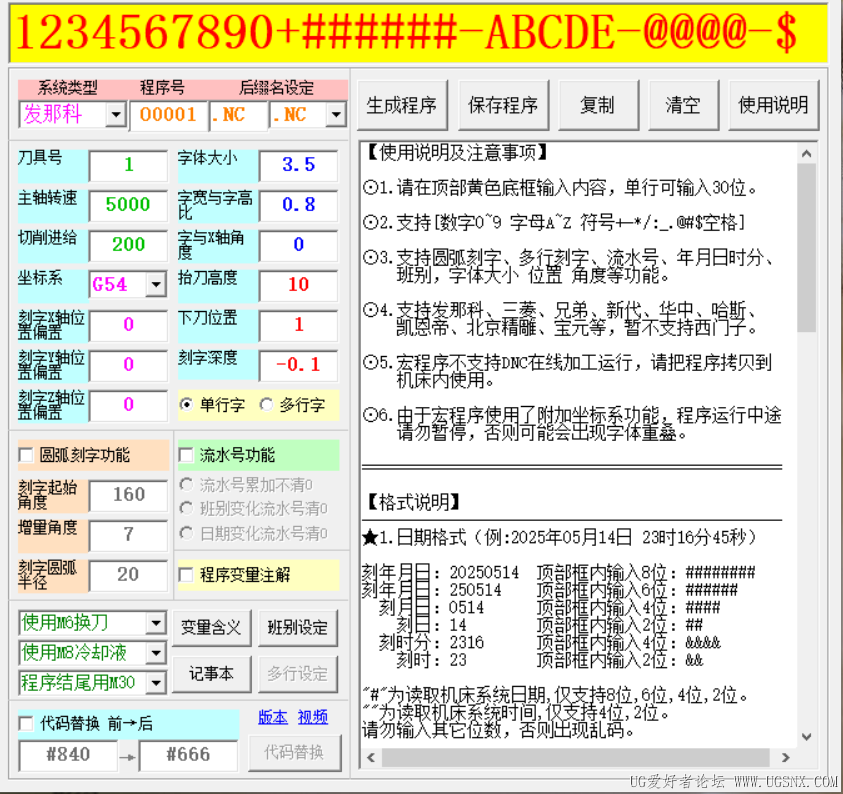
Task: Click the 程序号 O0001 field
Action: click(168, 115)
